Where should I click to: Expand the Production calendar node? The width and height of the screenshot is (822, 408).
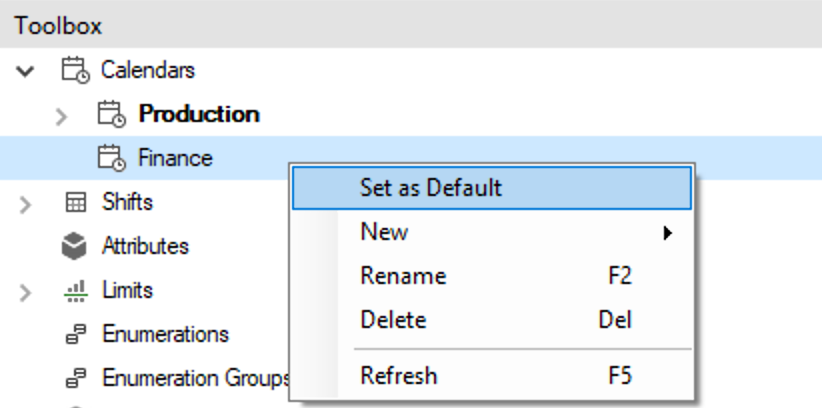[61, 116]
